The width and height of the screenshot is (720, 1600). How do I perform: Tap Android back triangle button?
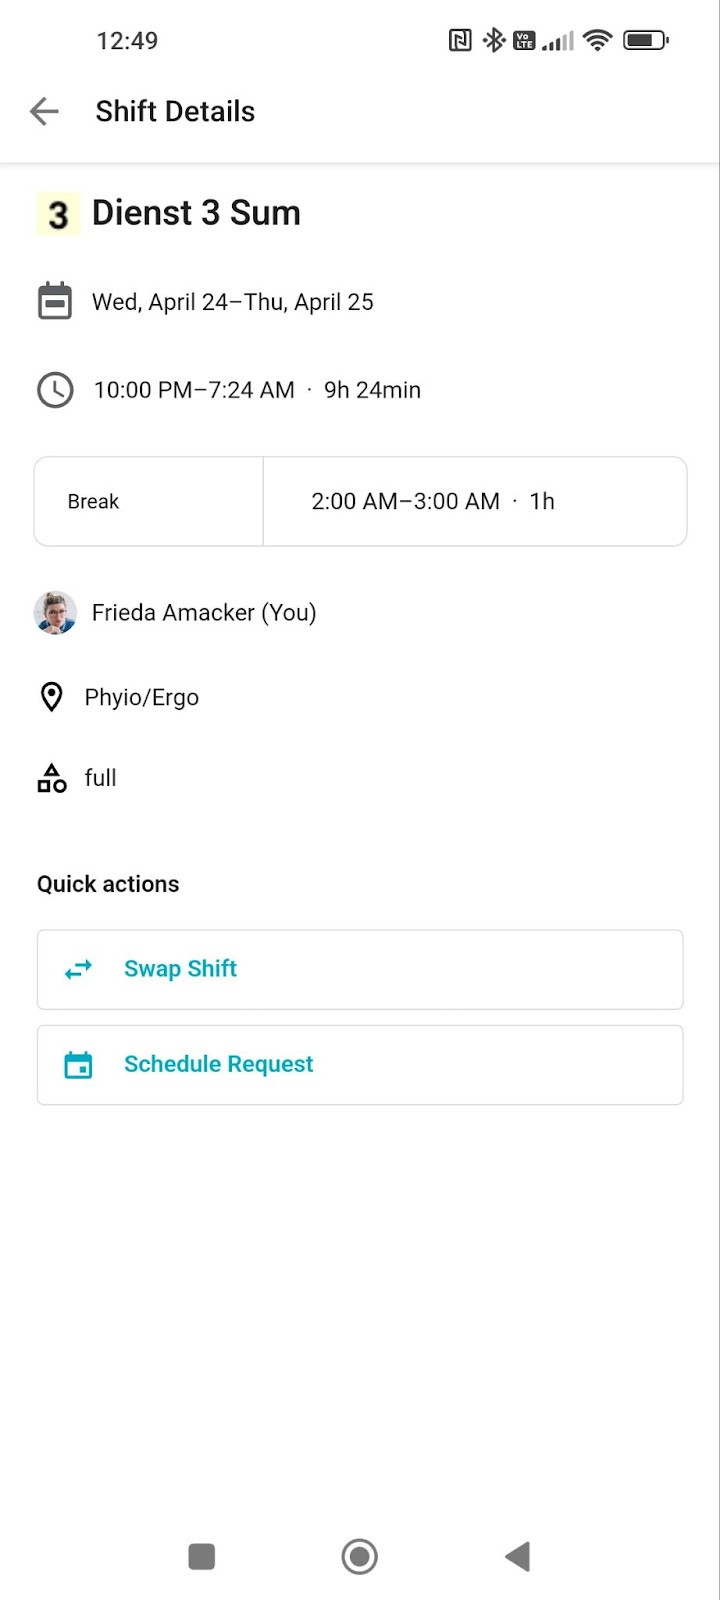click(x=517, y=1556)
